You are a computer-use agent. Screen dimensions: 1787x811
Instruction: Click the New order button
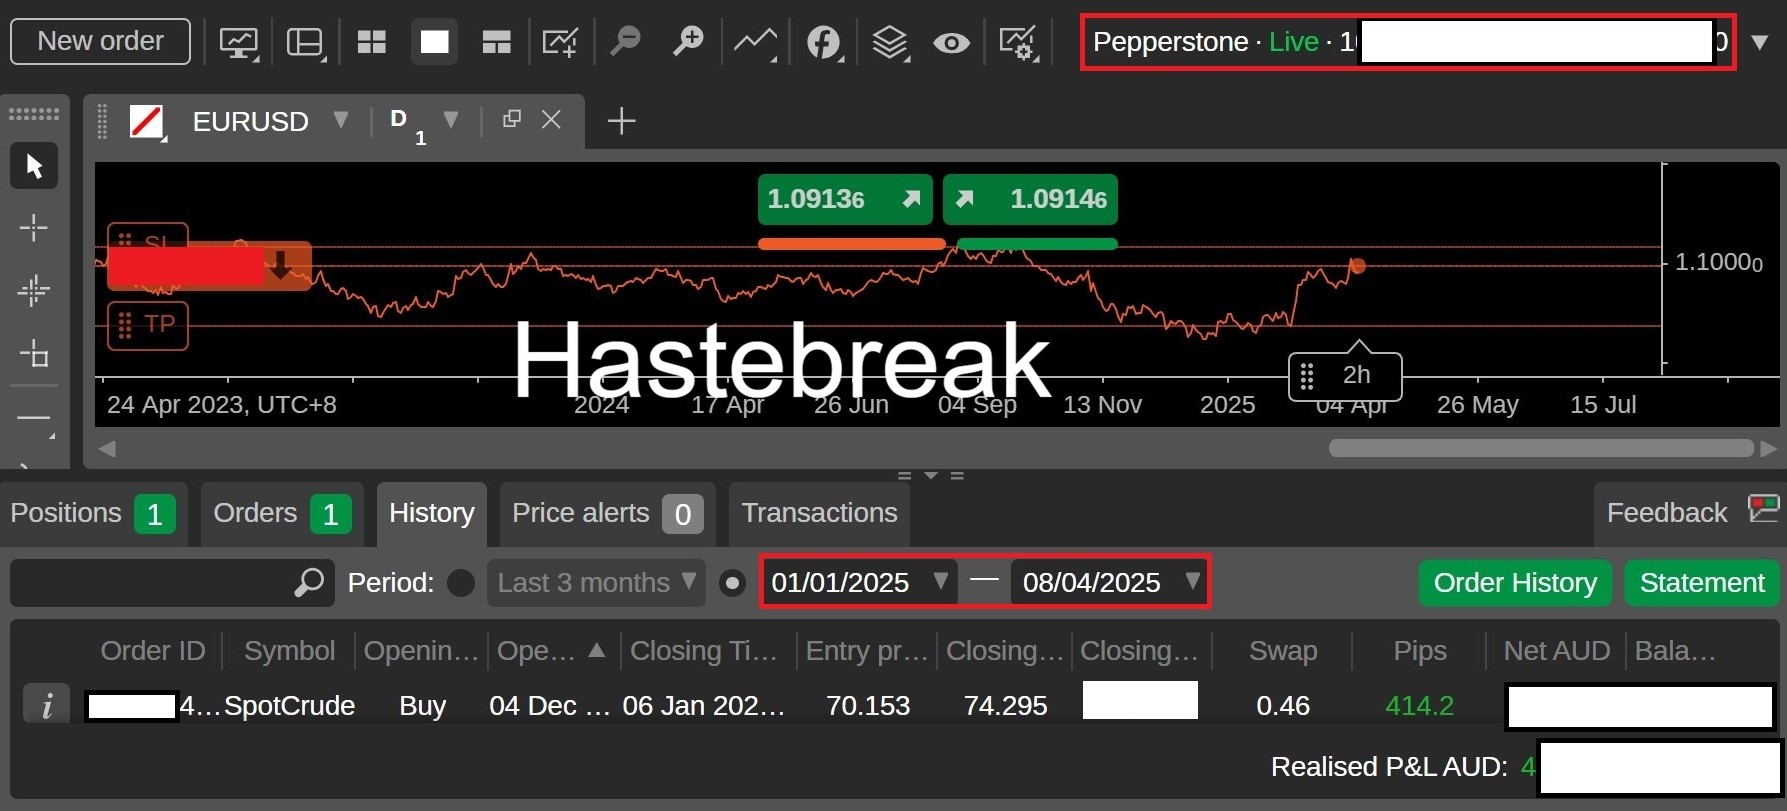click(100, 41)
